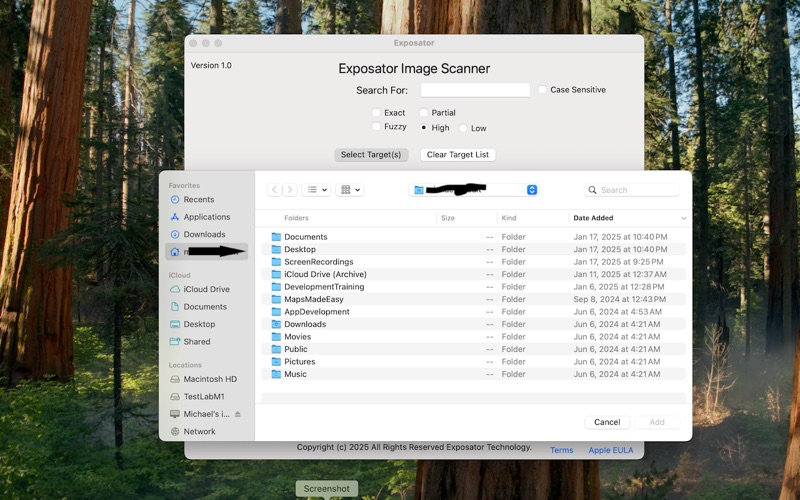Open iCloud Drive in the sidebar
The image size is (800, 500).
(199, 289)
